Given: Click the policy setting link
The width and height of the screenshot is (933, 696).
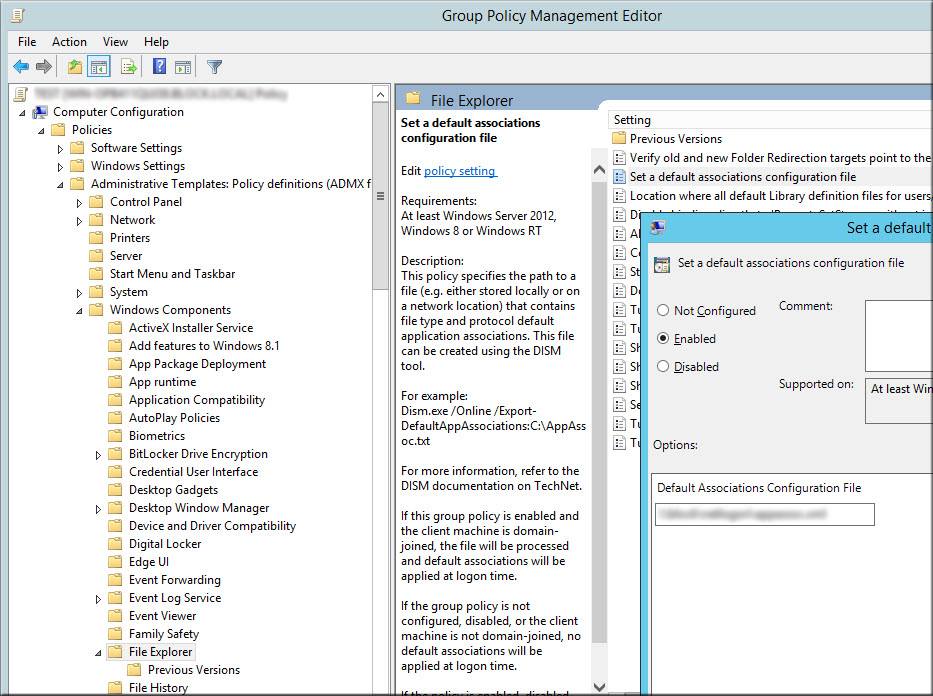Looking at the screenshot, I should (x=459, y=171).
